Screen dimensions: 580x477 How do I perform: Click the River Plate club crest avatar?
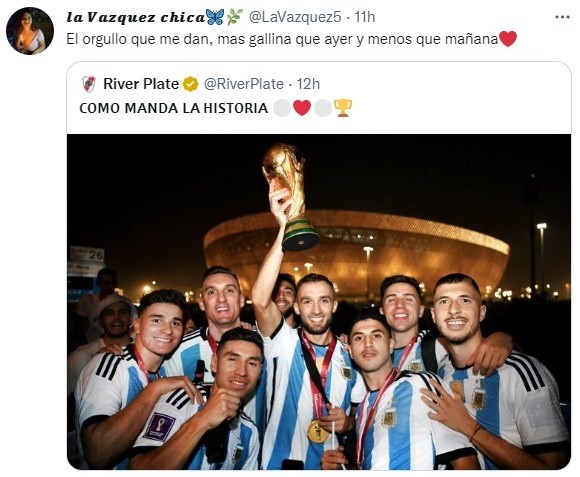point(88,84)
